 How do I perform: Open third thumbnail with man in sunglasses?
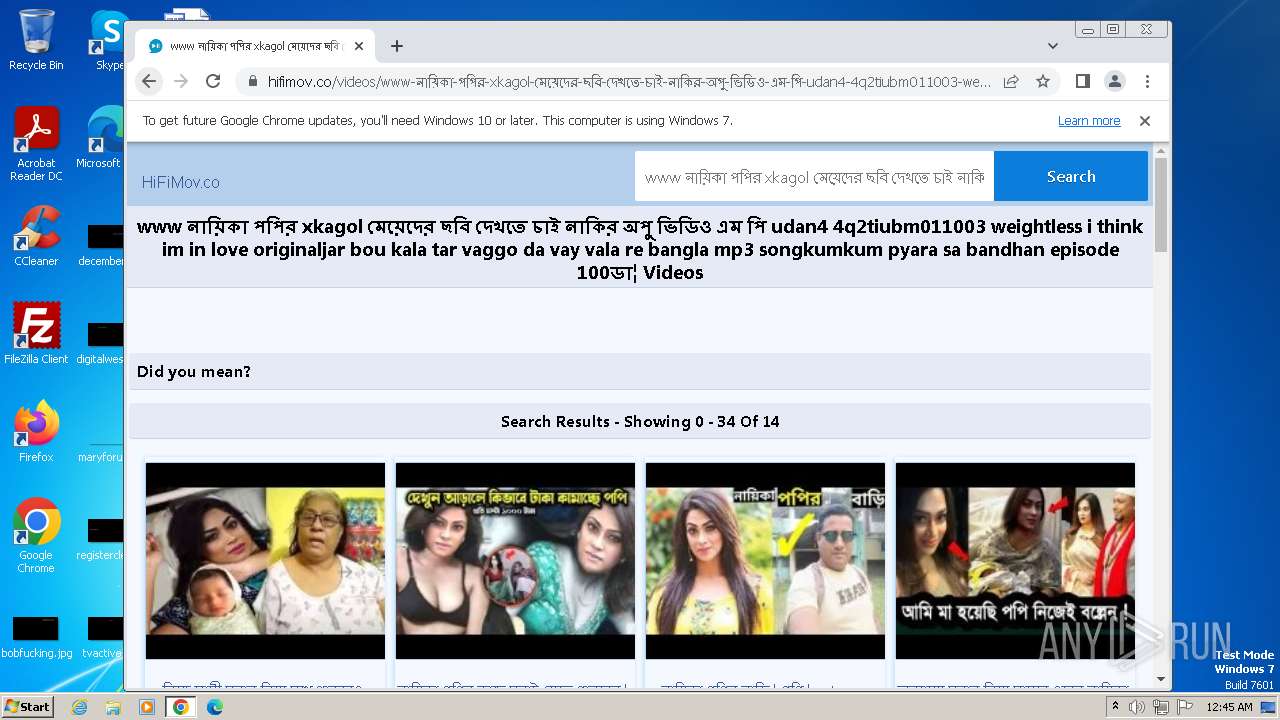[x=765, y=561]
